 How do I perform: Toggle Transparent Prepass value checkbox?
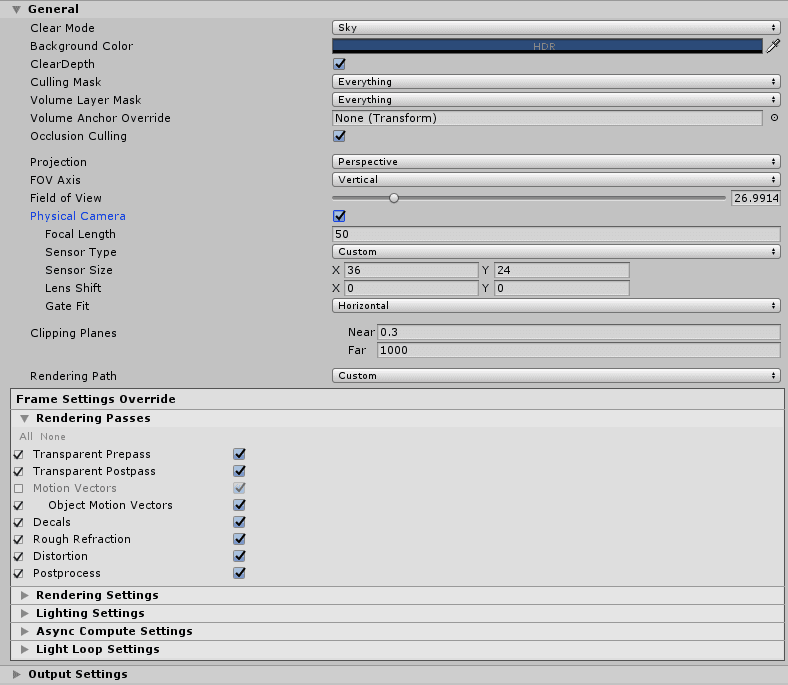pyautogui.click(x=239, y=454)
